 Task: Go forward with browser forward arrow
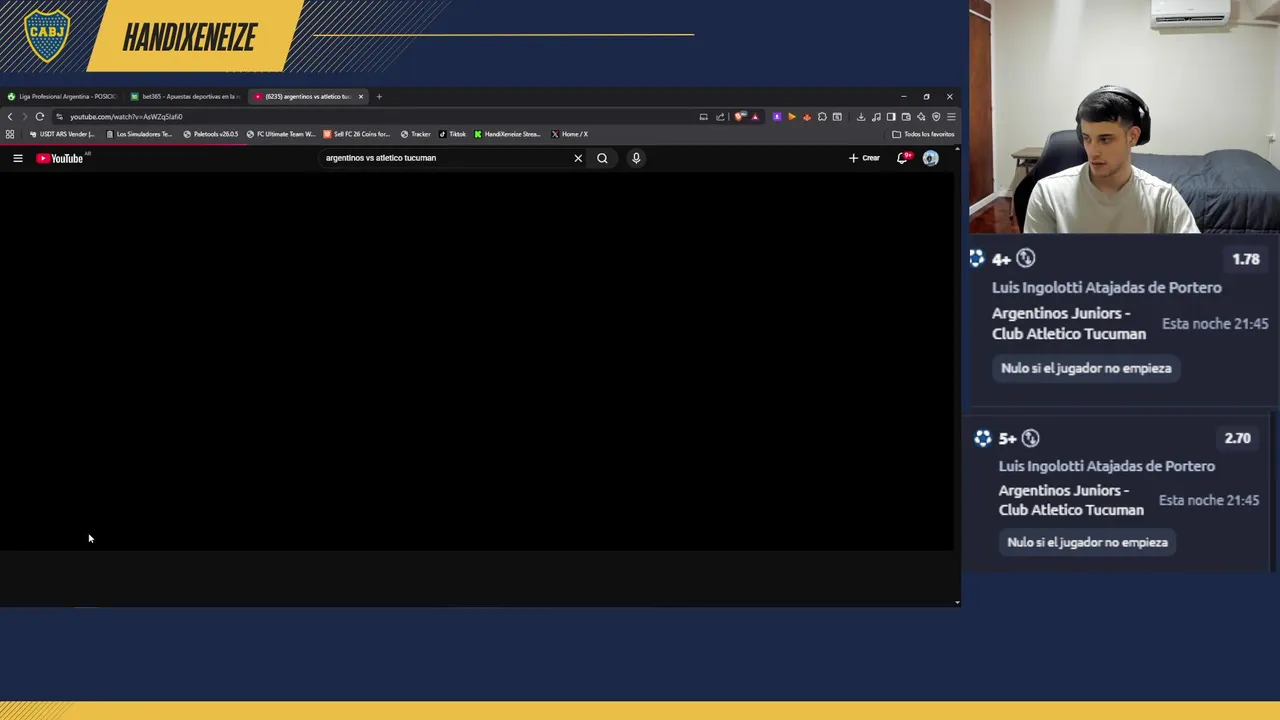point(25,117)
